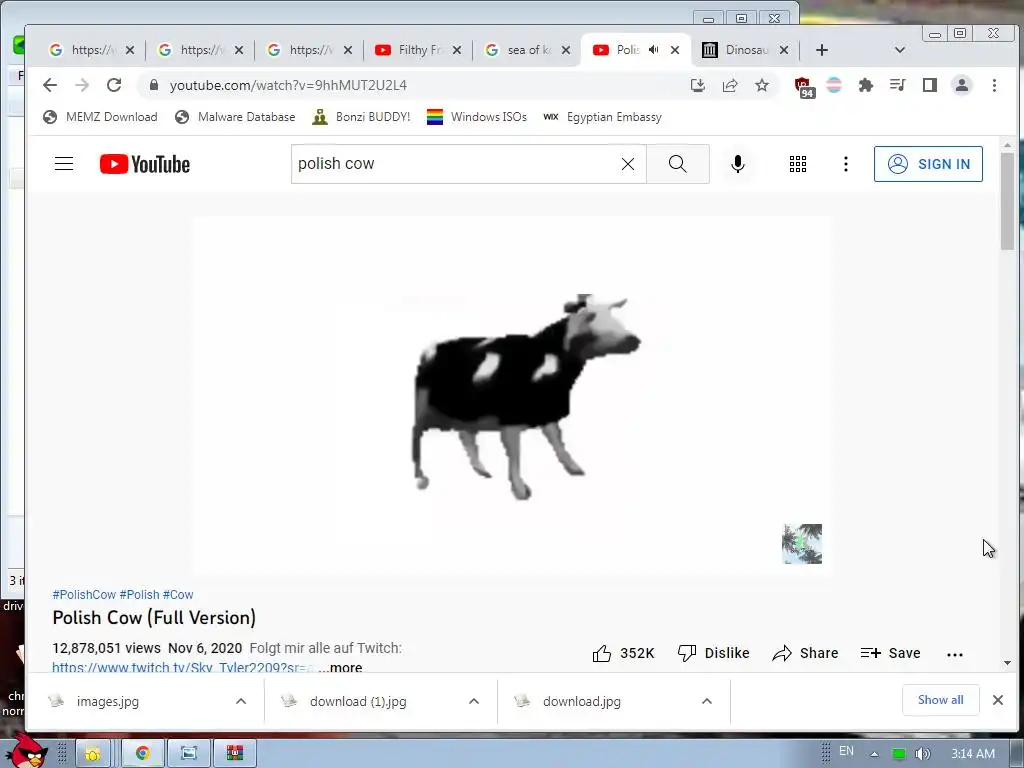Bookmark this page with the star icon

point(761,85)
